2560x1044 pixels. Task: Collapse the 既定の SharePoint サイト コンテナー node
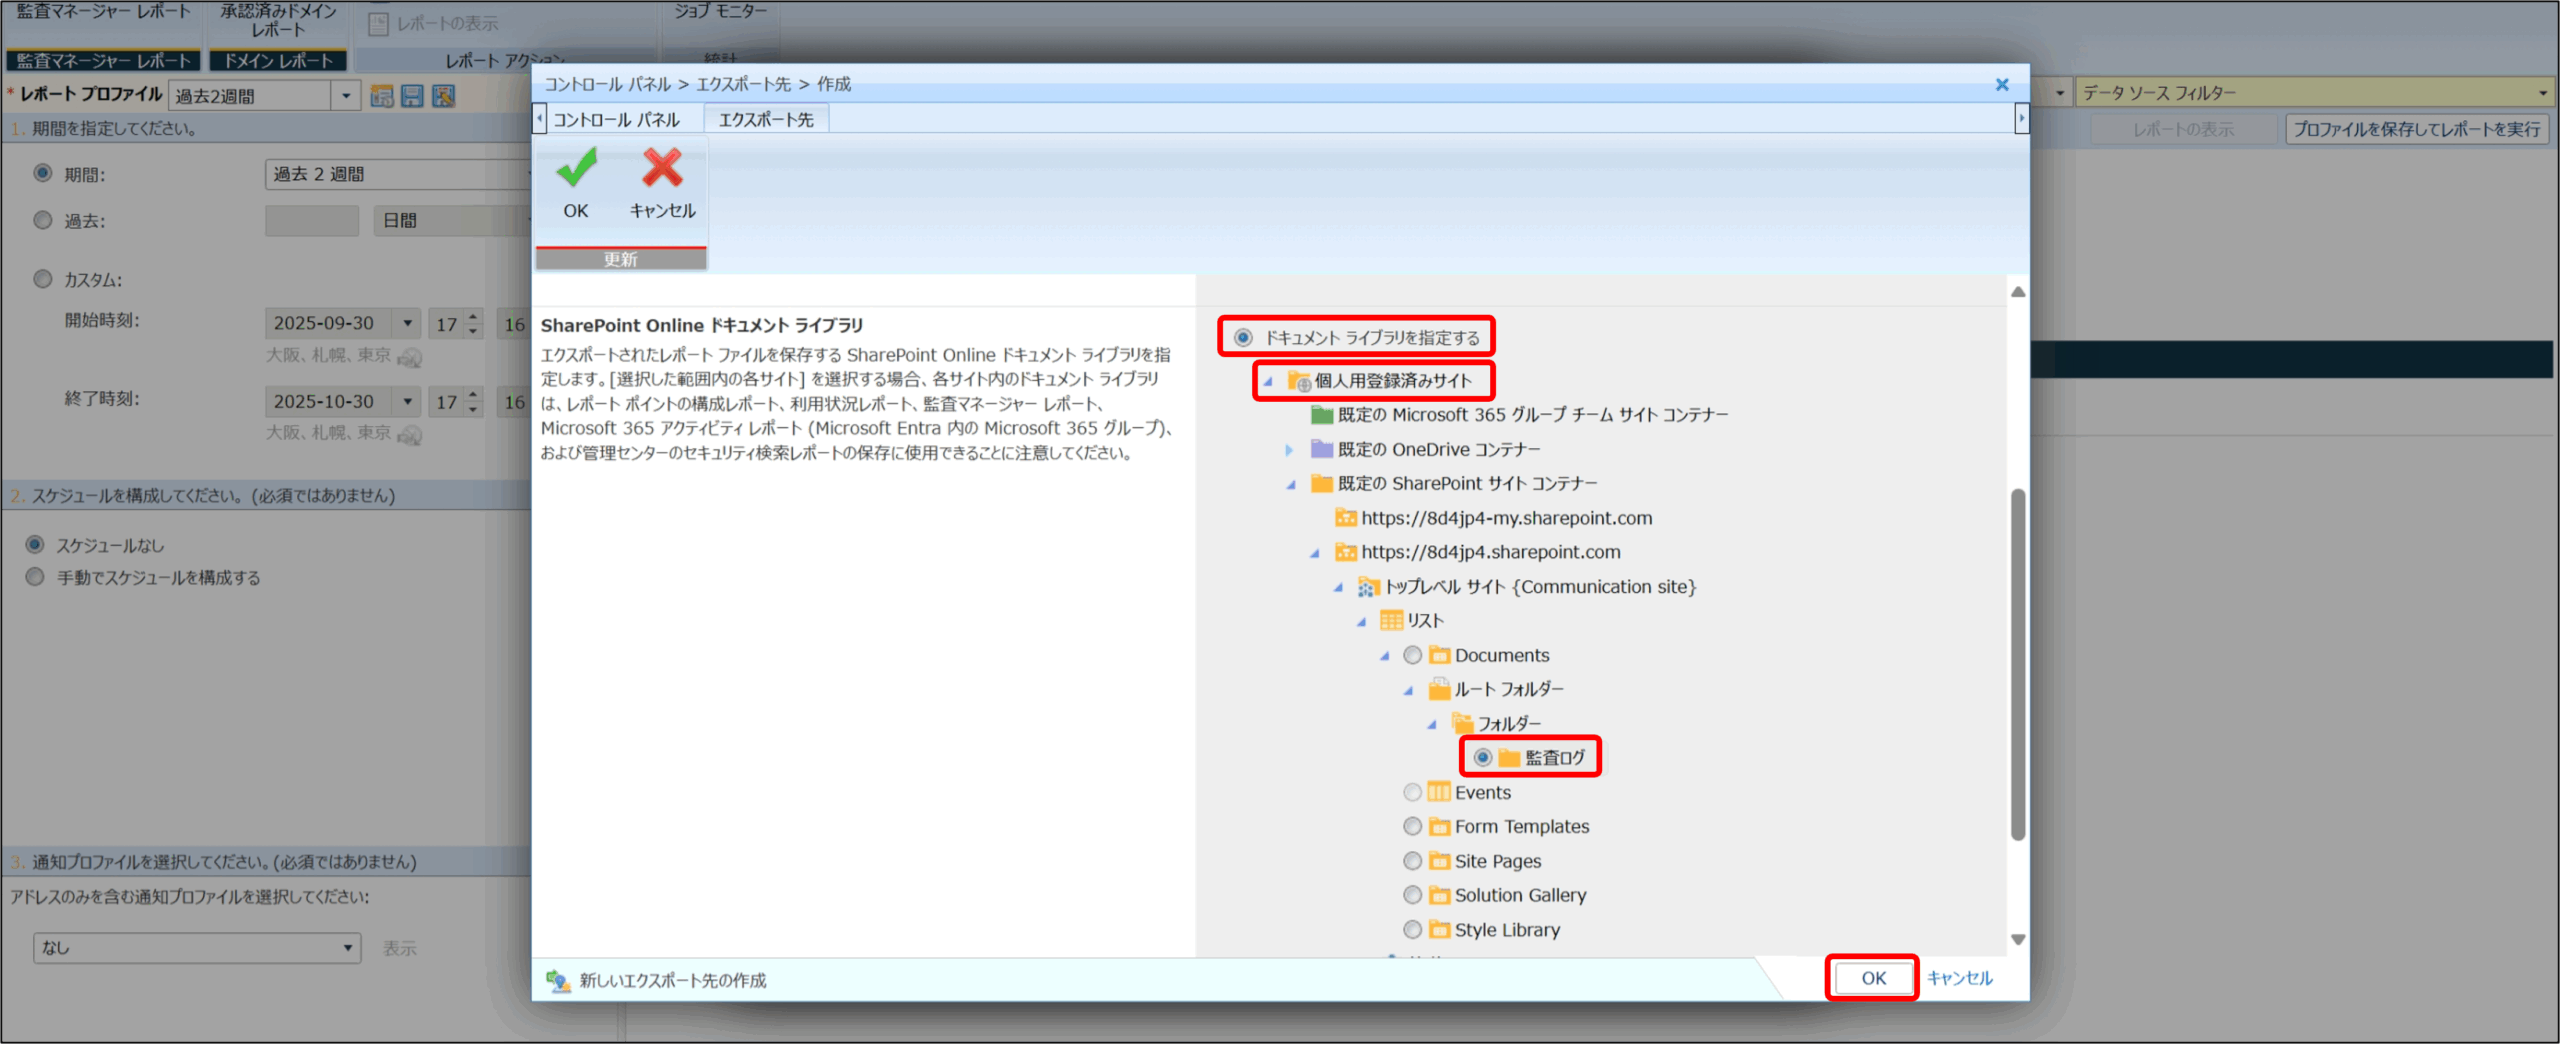(1290, 484)
